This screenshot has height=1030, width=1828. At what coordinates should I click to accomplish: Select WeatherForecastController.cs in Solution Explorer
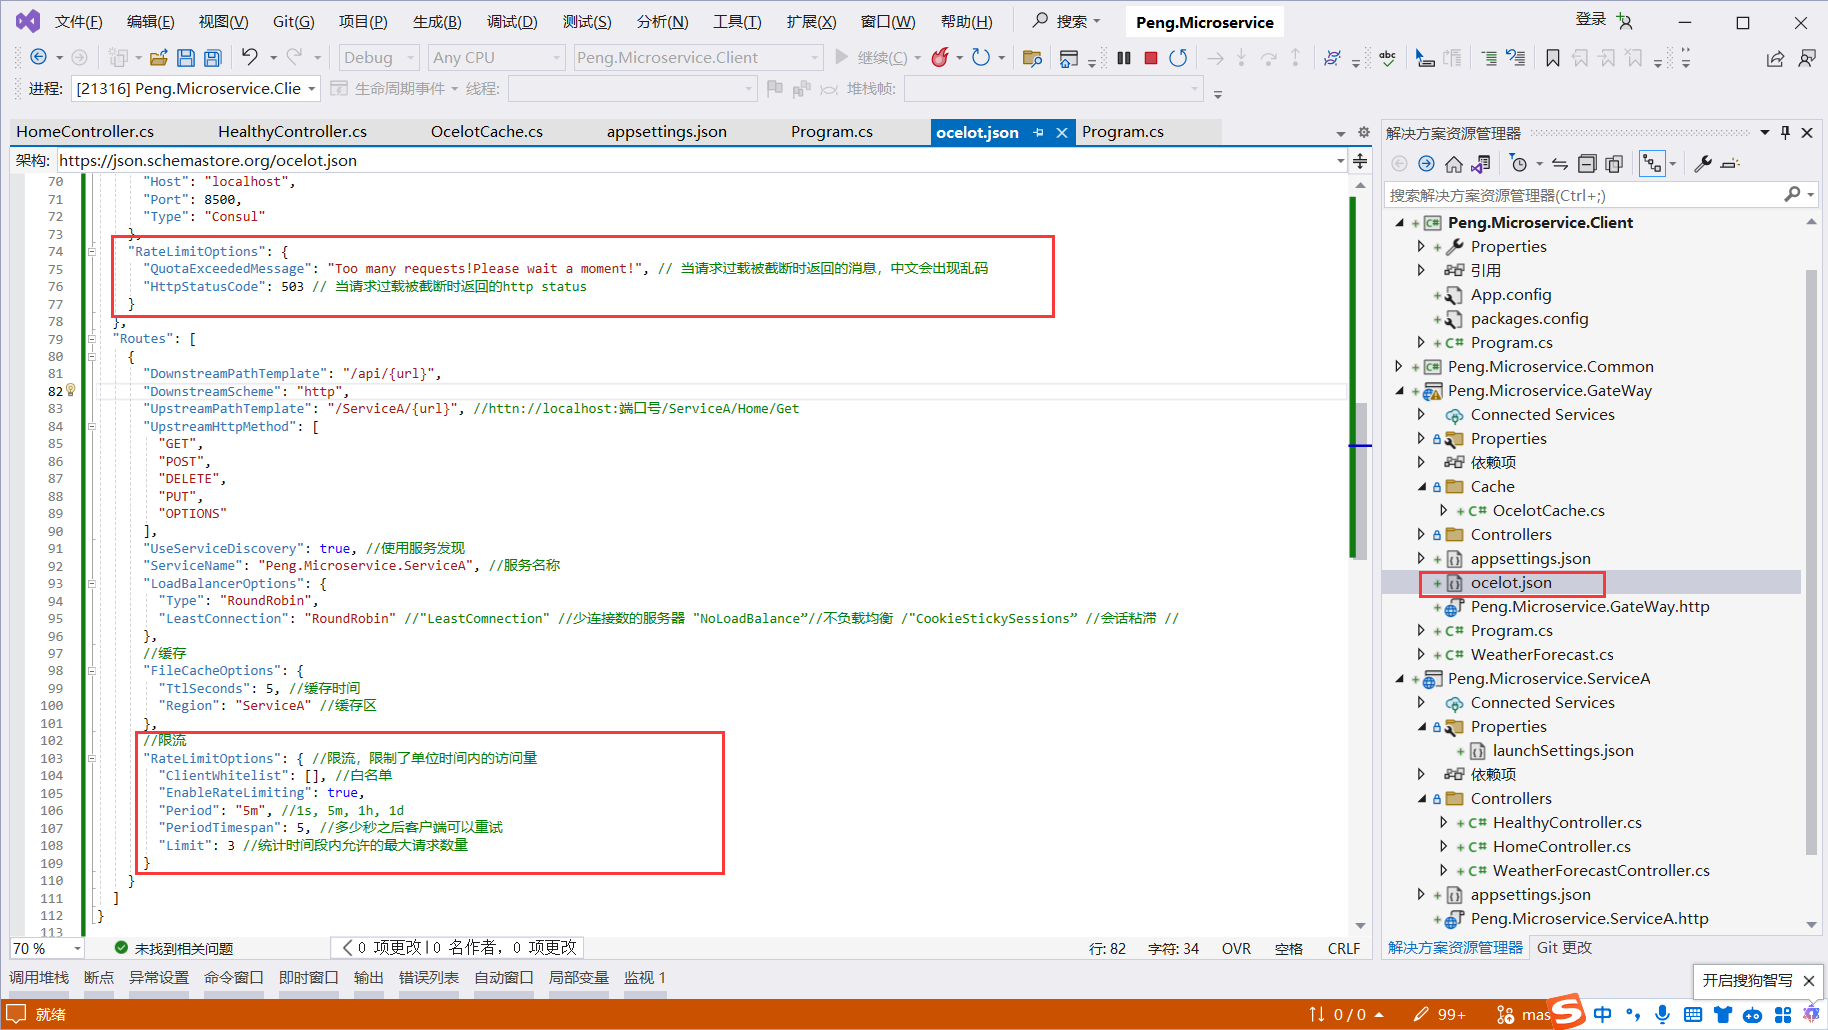1601,871
